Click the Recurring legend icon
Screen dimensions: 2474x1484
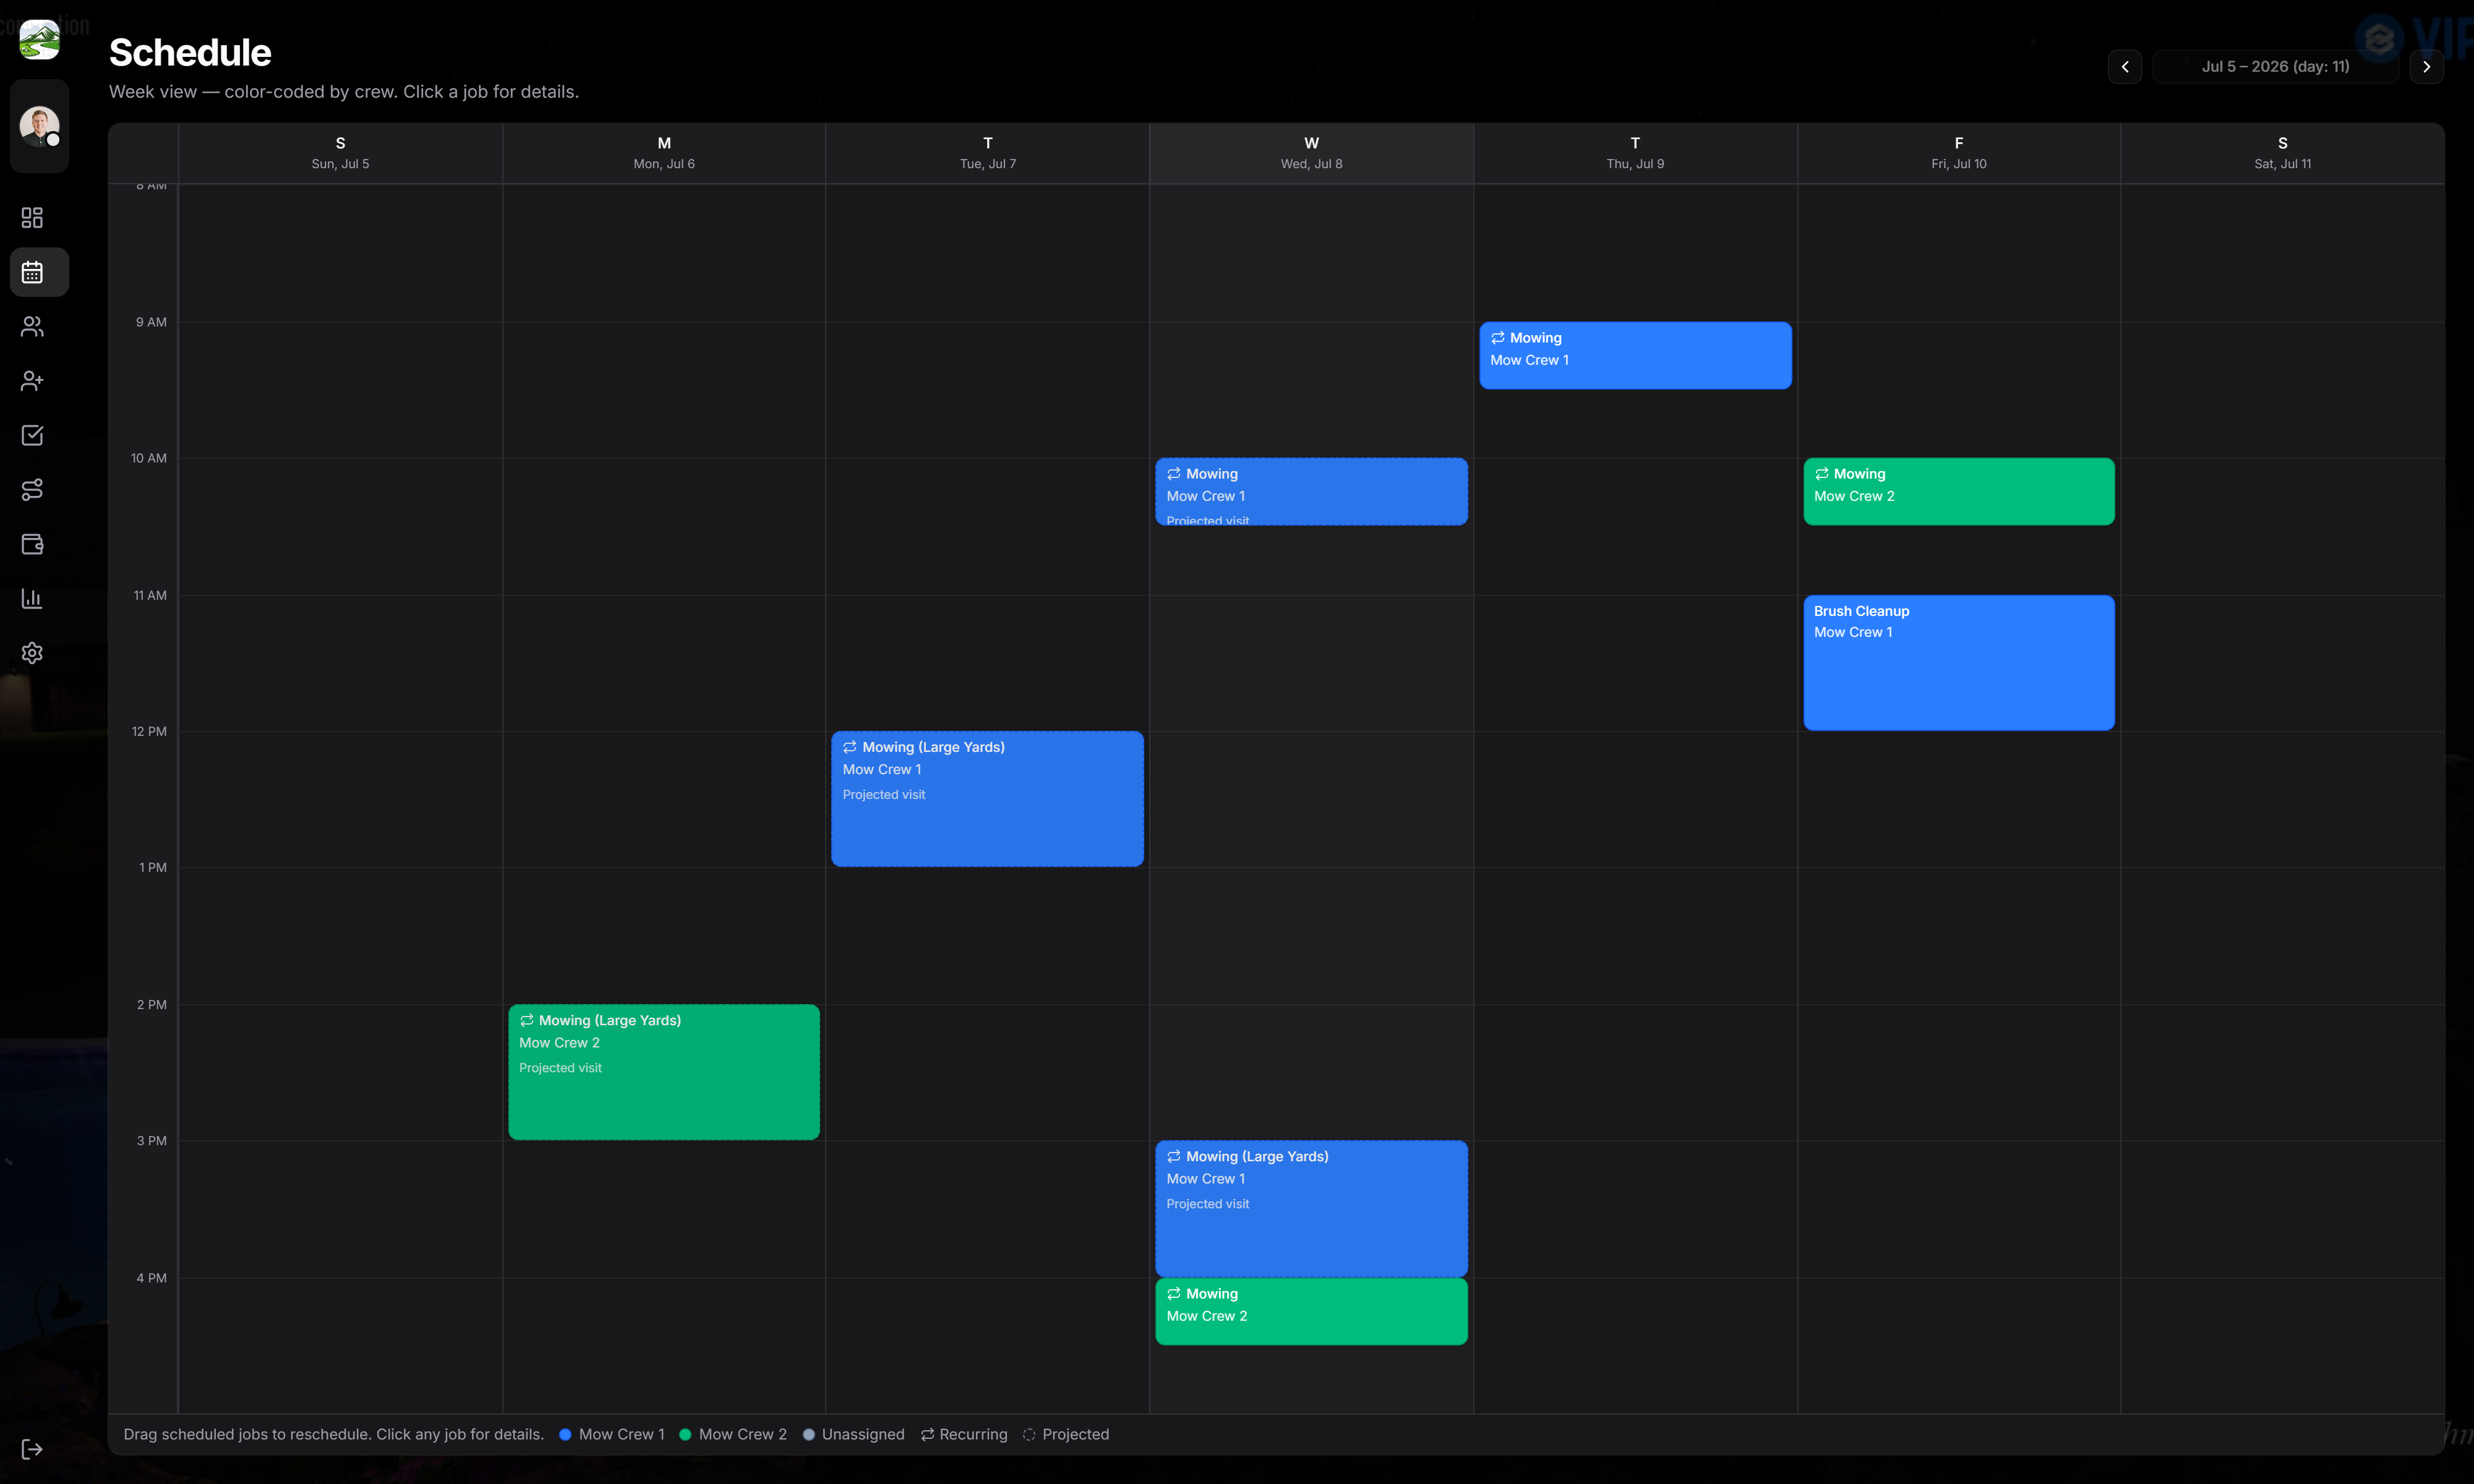click(x=927, y=1434)
